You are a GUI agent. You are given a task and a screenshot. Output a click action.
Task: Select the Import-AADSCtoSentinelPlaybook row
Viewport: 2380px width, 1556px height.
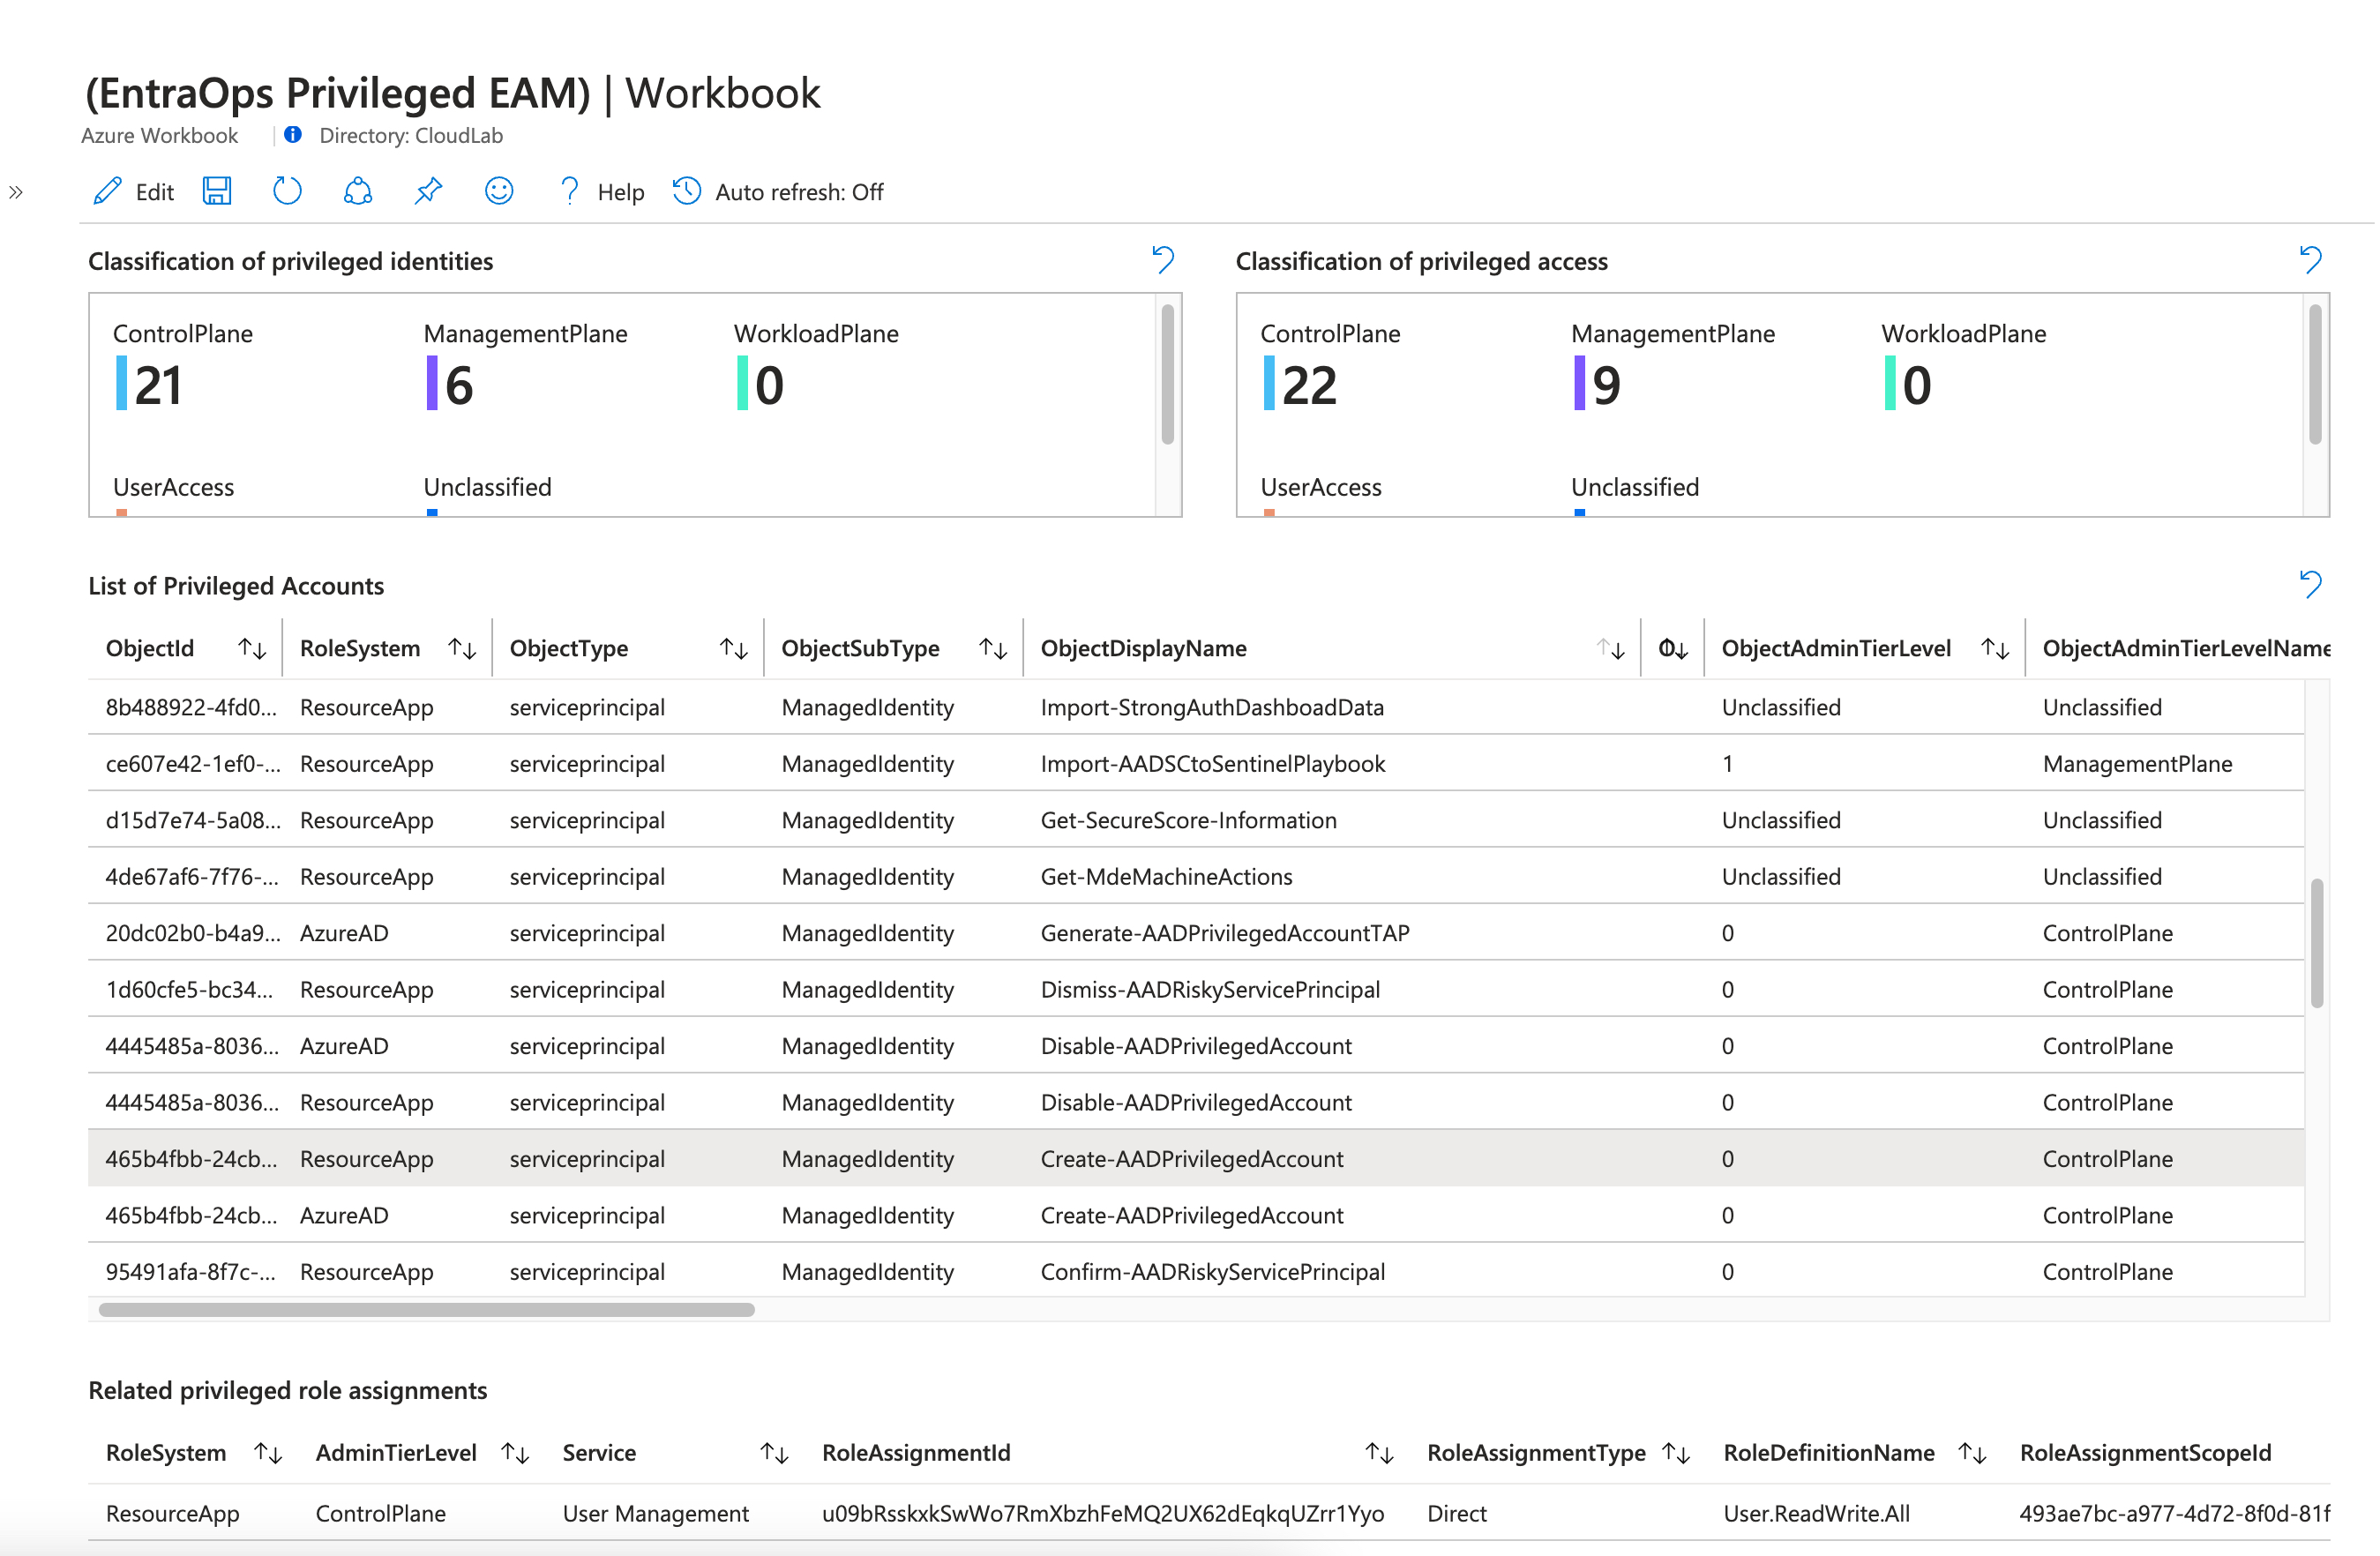pos(1196,764)
